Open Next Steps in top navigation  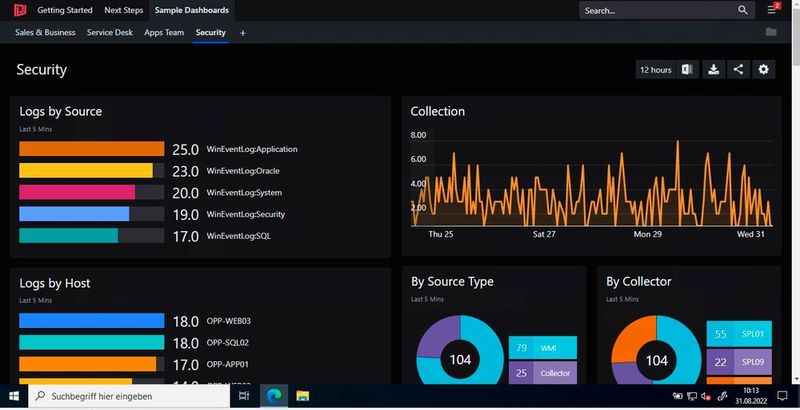point(124,10)
